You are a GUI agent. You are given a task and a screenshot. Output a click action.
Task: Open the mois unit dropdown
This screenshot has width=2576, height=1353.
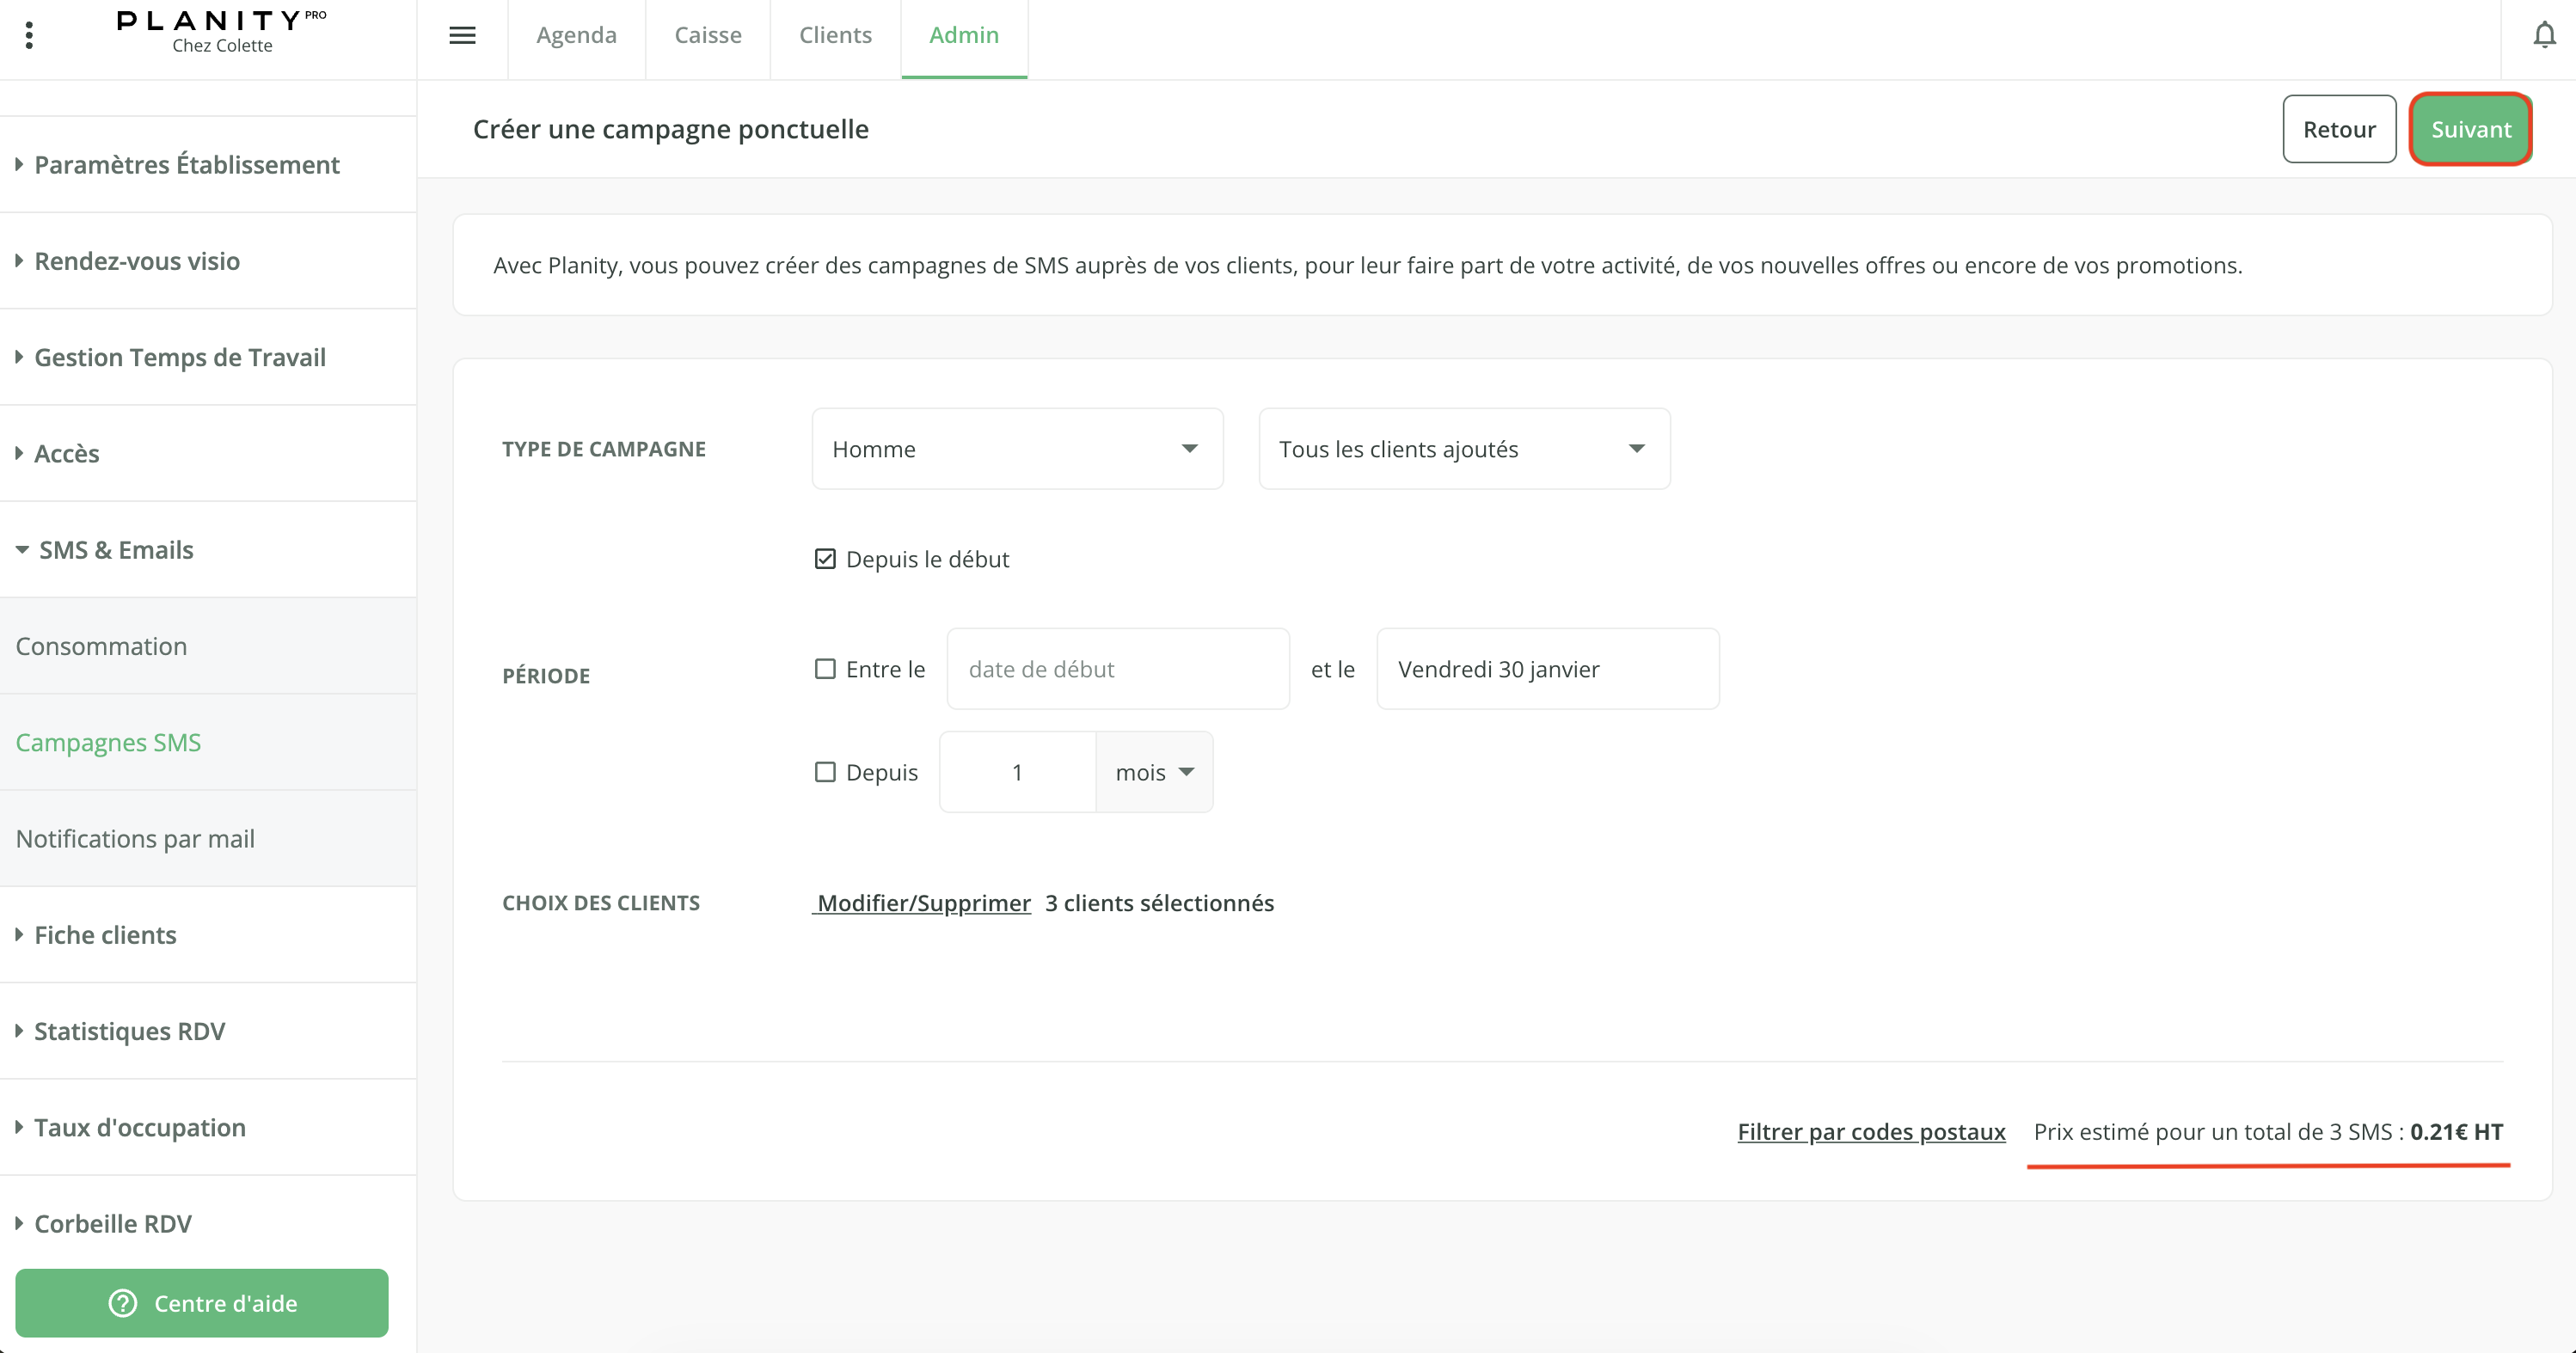(x=1154, y=772)
